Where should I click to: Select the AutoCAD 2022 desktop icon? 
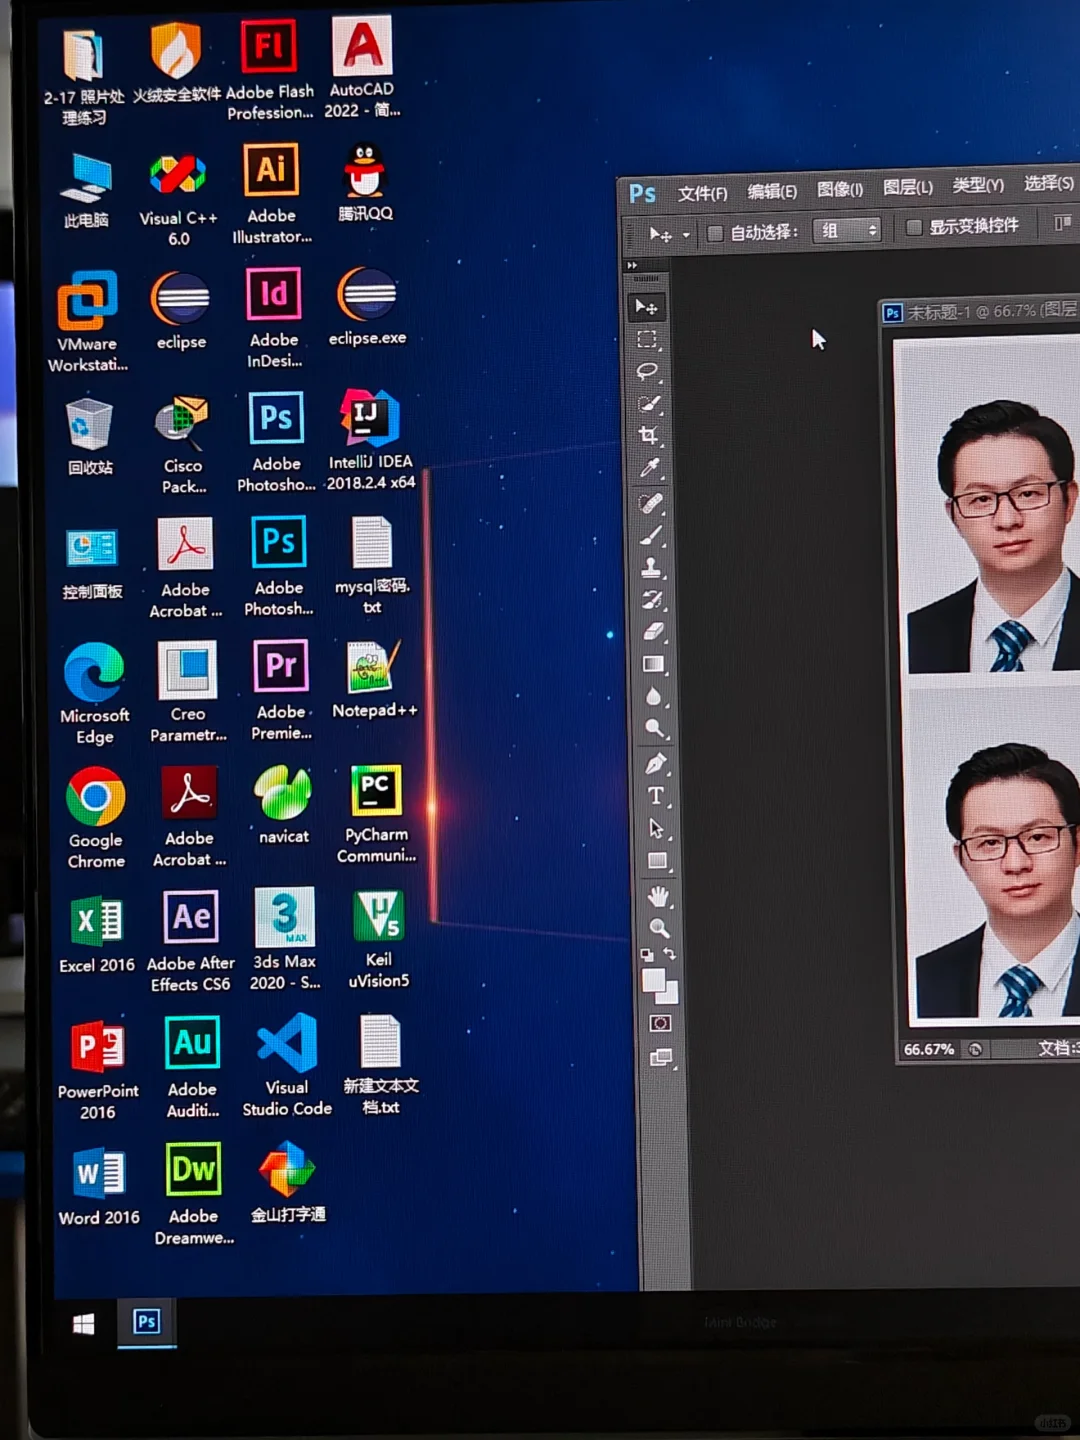pyautogui.click(x=362, y=68)
